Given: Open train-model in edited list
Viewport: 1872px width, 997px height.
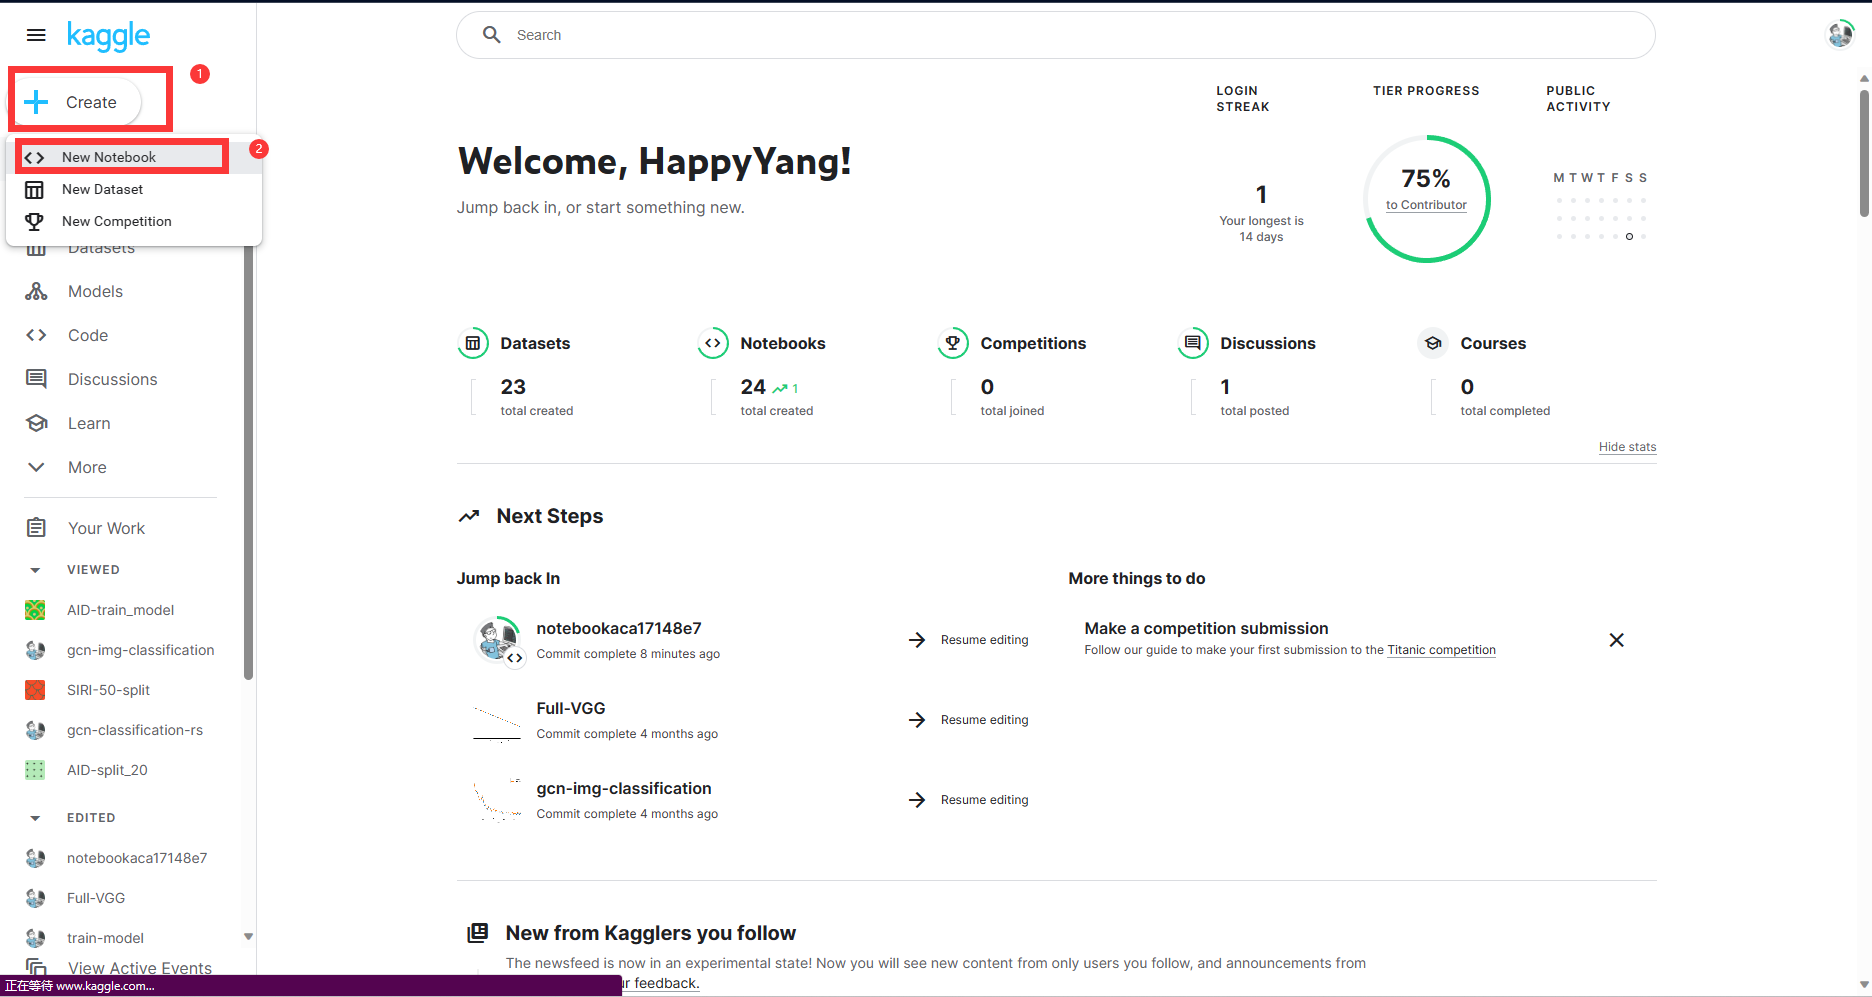Looking at the screenshot, I should tap(105, 938).
